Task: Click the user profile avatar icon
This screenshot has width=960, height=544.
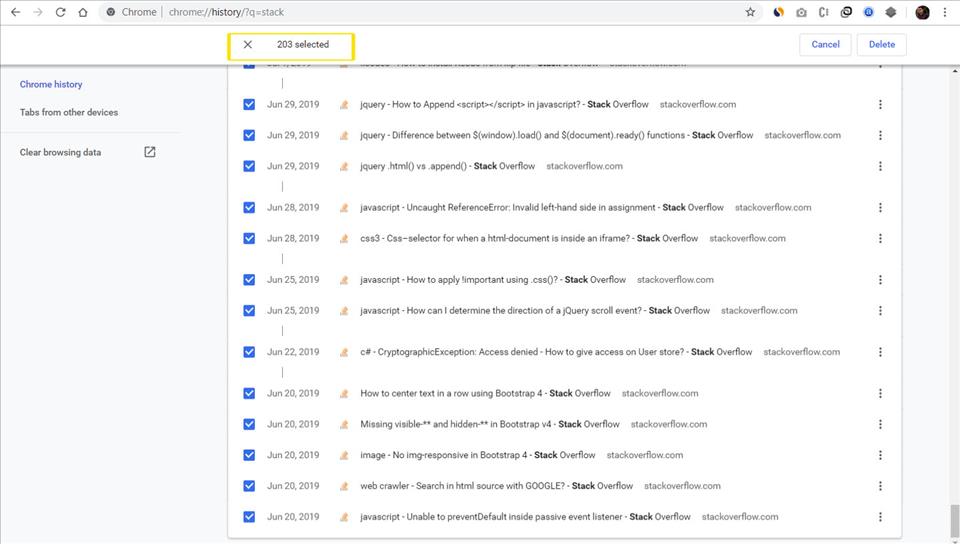Action: pos(922,12)
